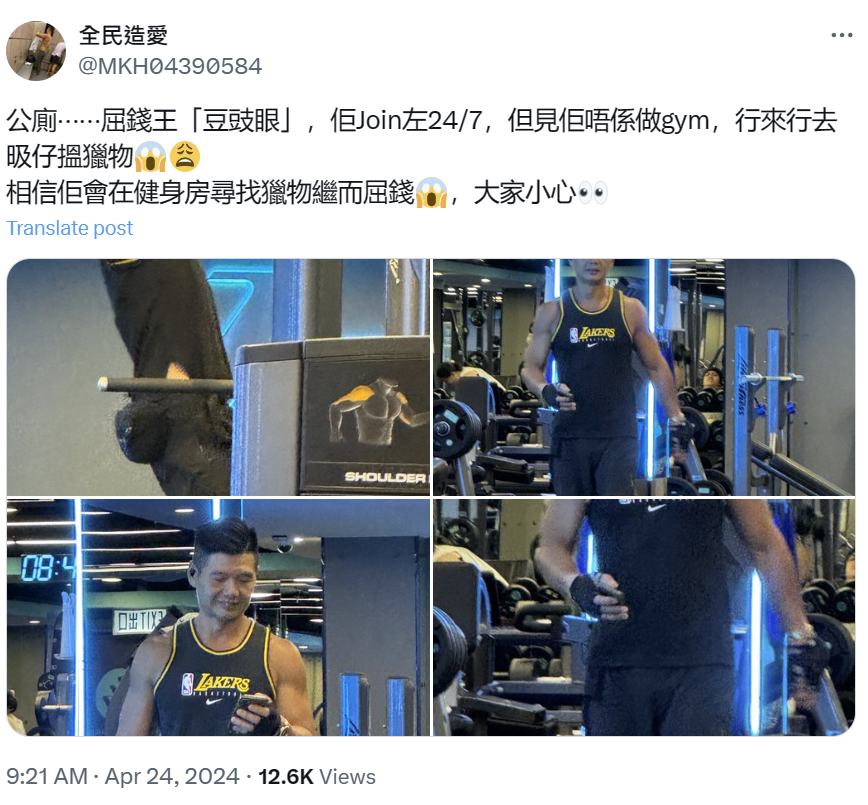The height and width of the screenshot is (805, 868).
Task: Click the first screaming face emoji in text
Action: [151, 157]
